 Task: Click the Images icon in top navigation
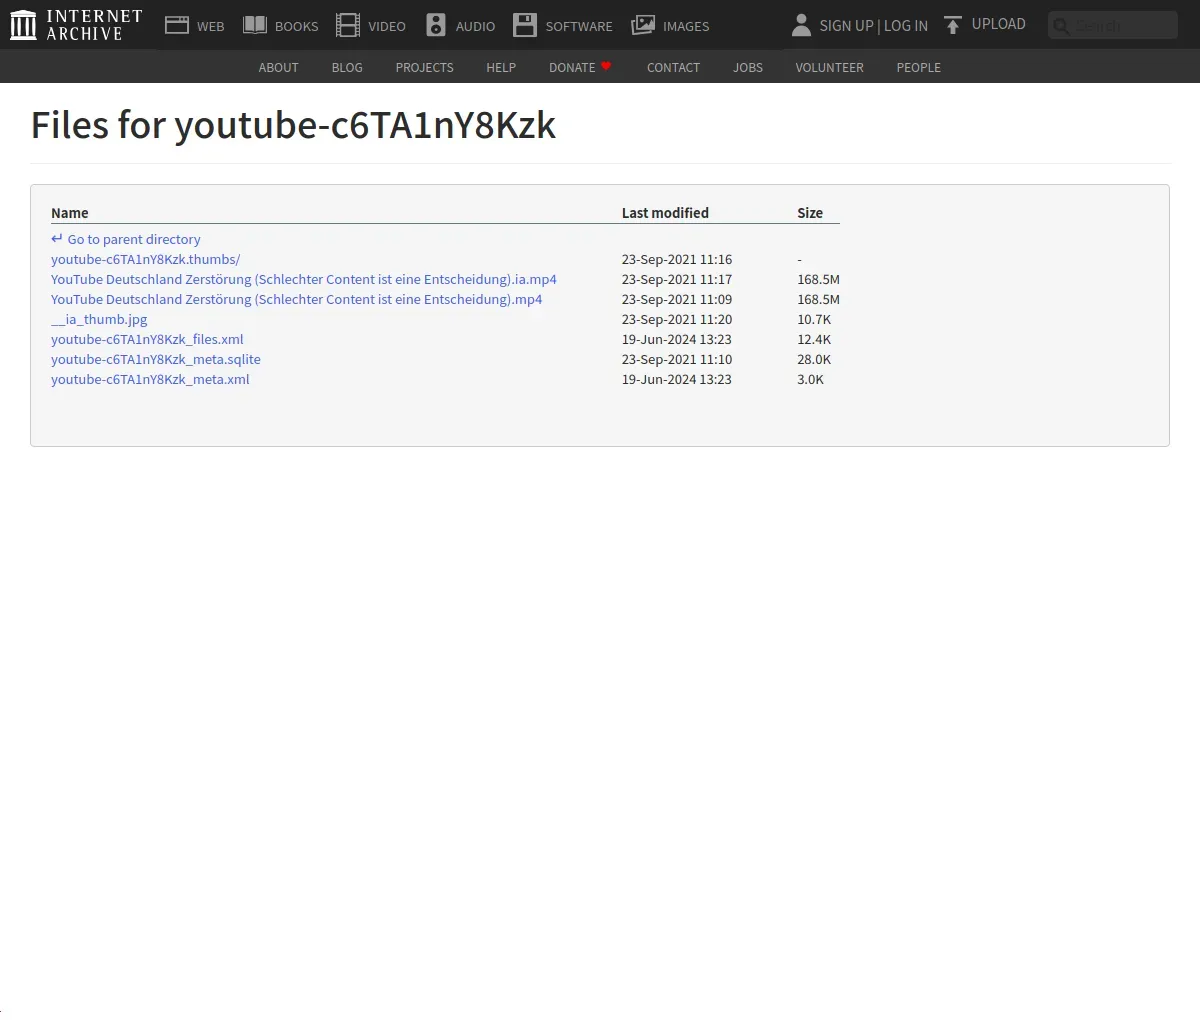coord(643,25)
